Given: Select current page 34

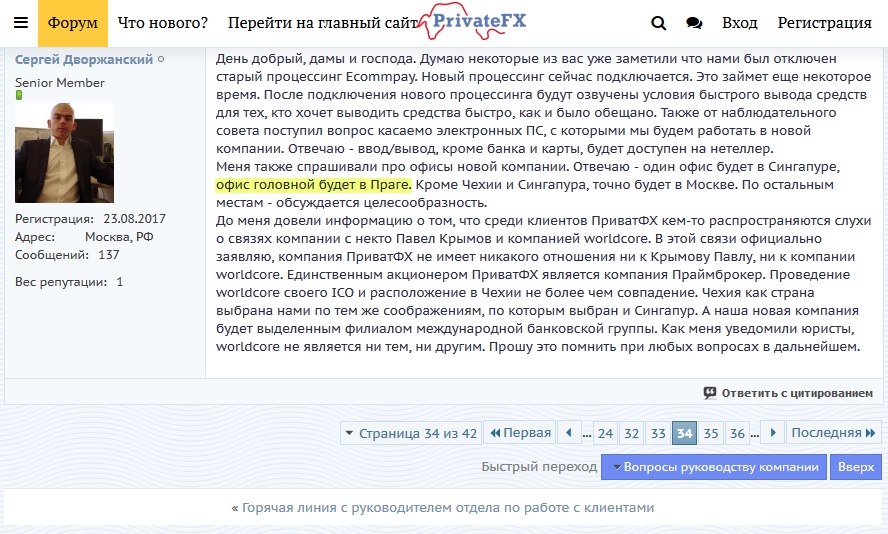Looking at the screenshot, I should click(x=684, y=434).
